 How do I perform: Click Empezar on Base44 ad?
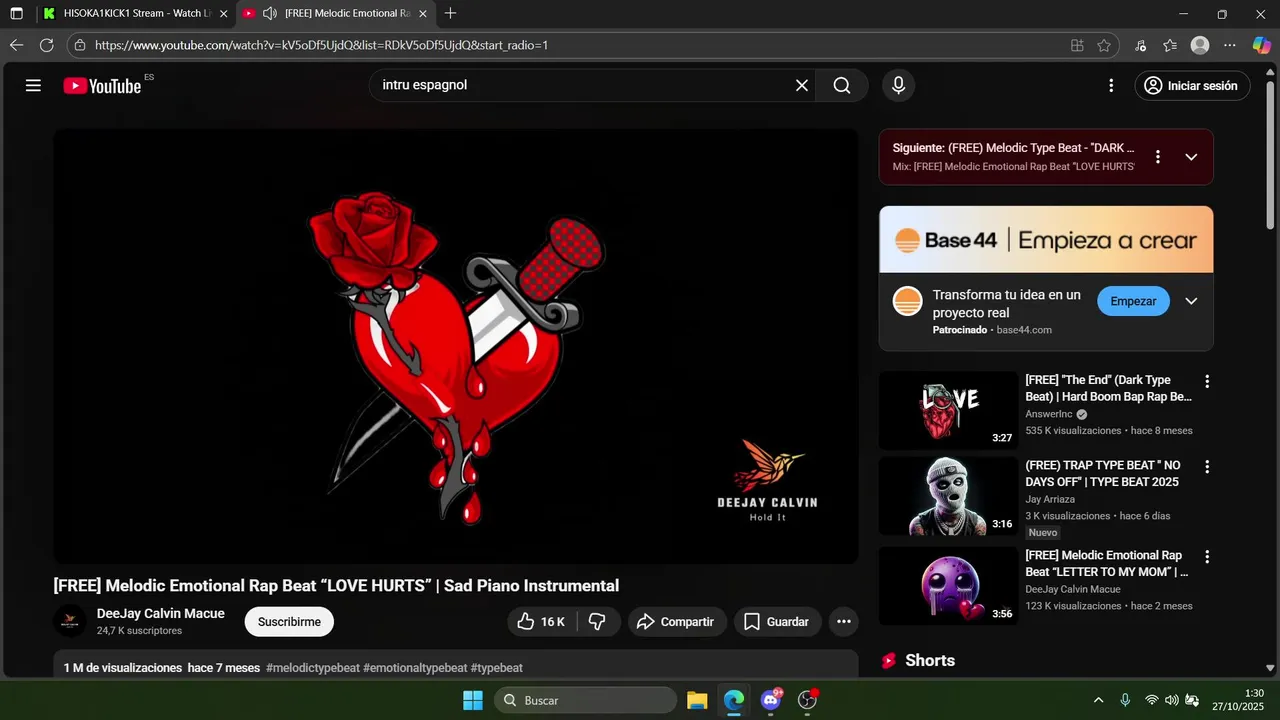tap(1133, 301)
